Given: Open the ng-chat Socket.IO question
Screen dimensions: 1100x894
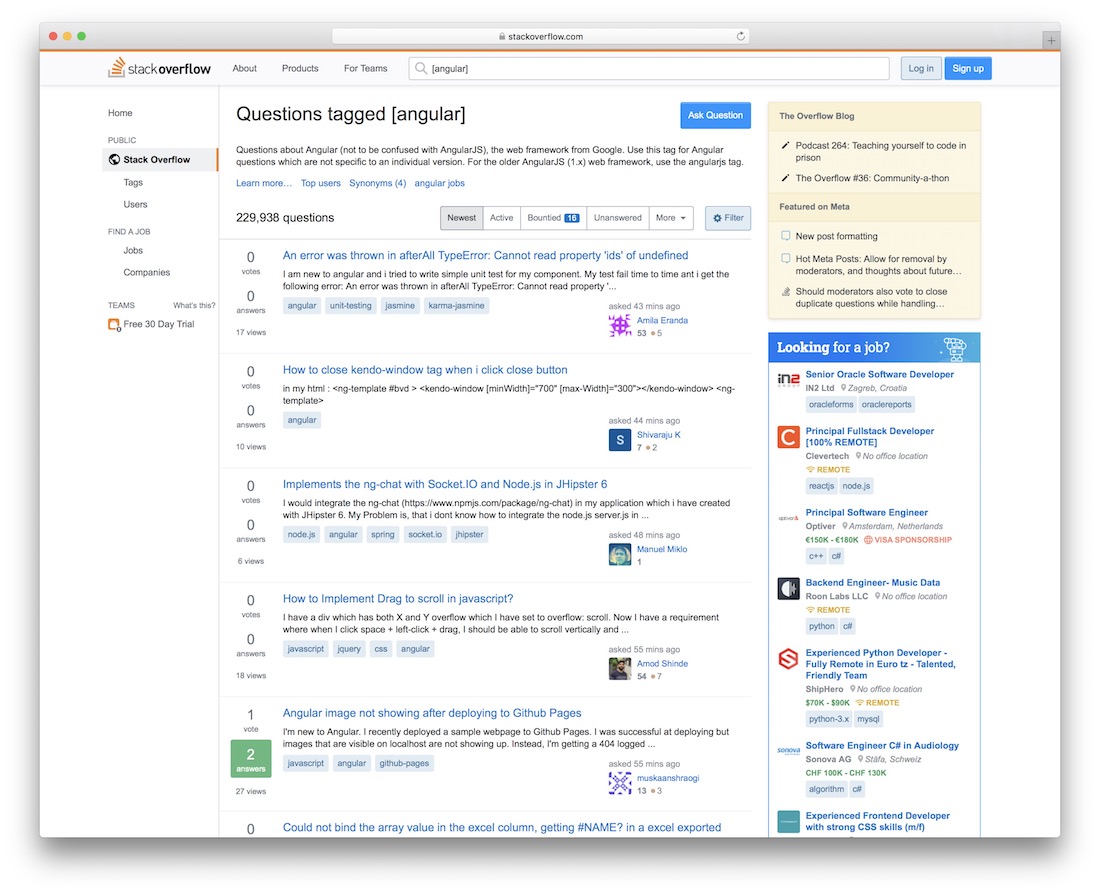Looking at the screenshot, I should click(x=445, y=484).
